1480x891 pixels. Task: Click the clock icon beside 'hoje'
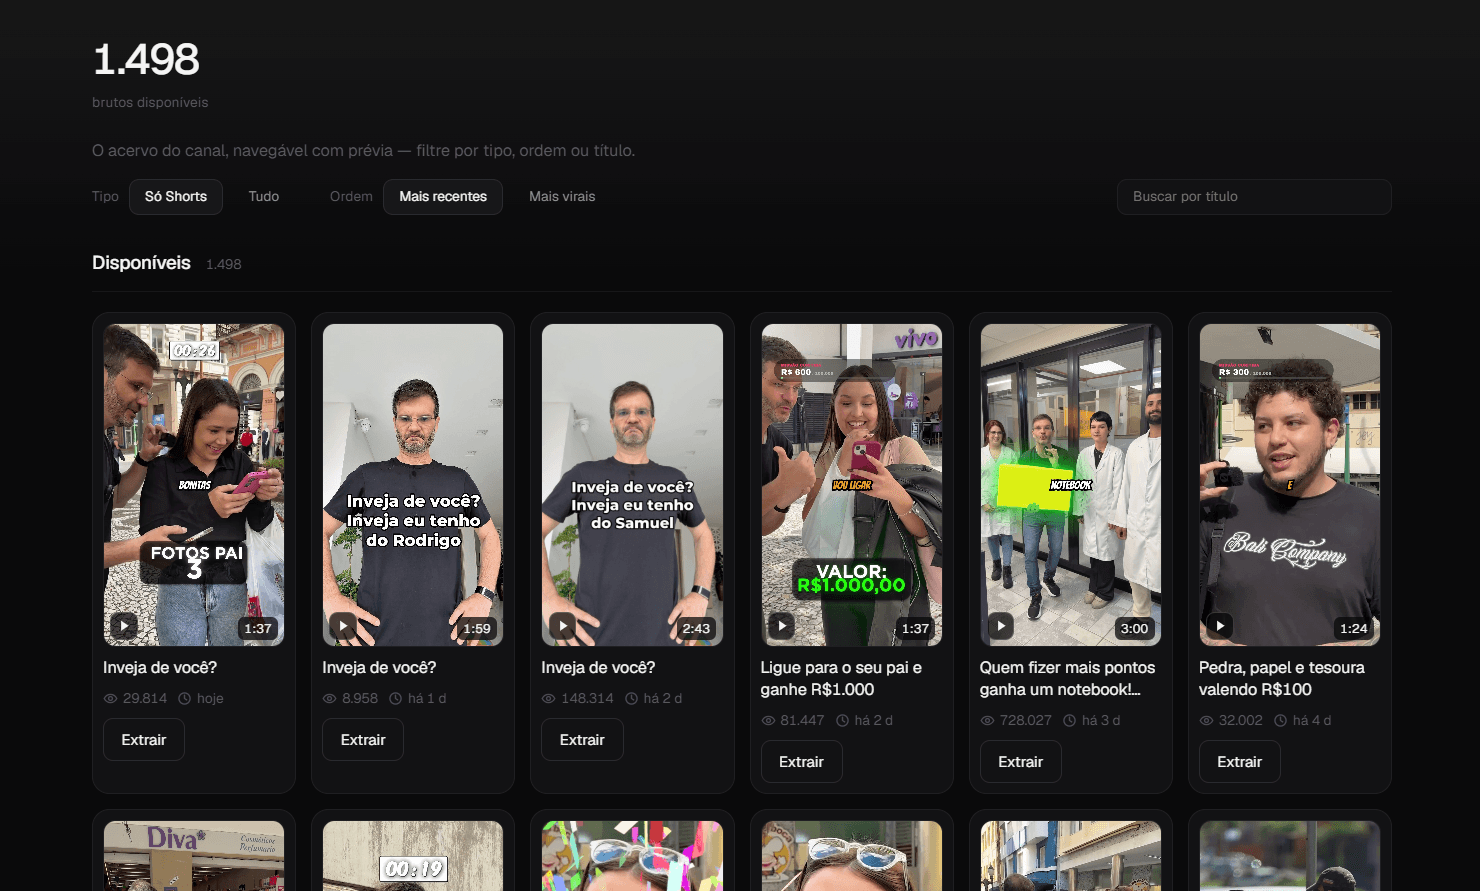pyautogui.click(x=185, y=698)
